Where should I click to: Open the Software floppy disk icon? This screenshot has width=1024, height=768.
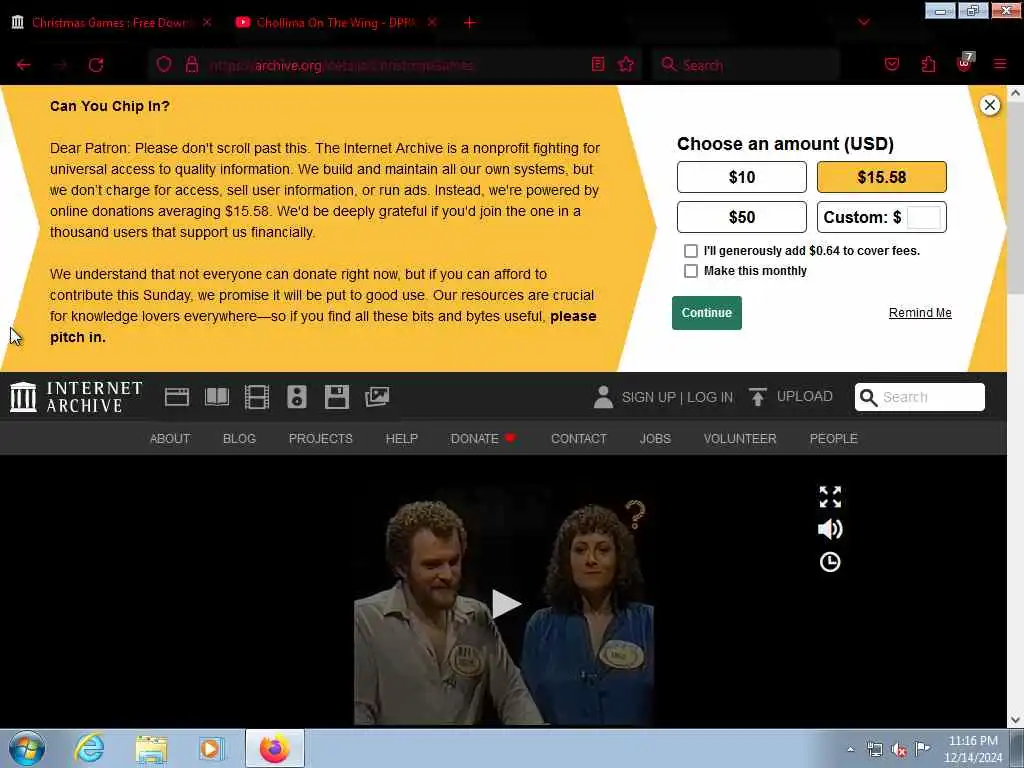[x=337, y=397]
